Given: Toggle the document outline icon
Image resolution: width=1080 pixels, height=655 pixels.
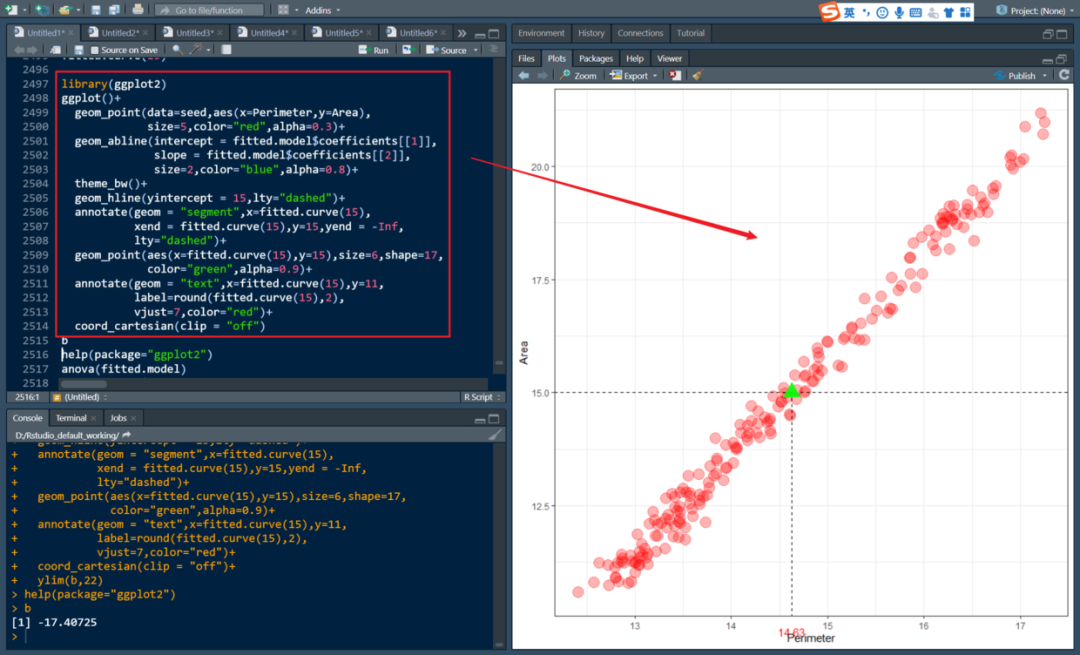Looking at the screenshot, I should tap(493, 50).
